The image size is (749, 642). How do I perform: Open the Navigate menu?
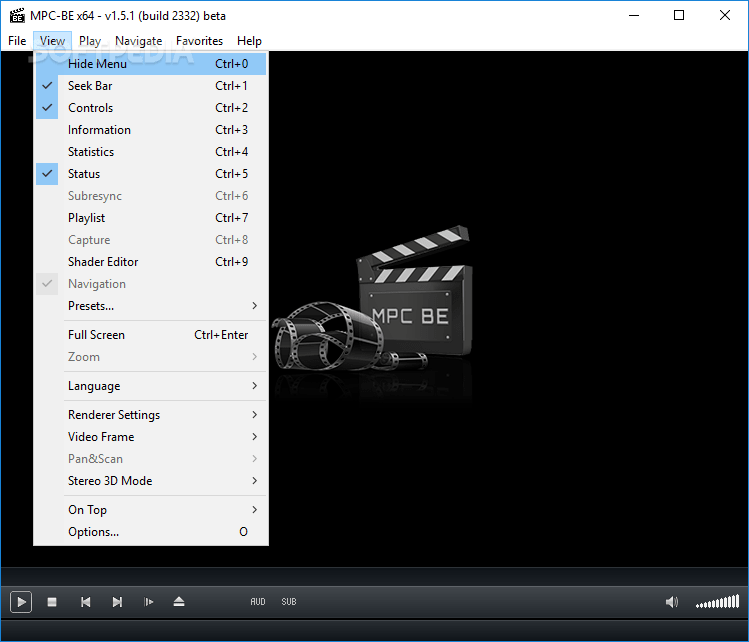click(x=139, y=41)
